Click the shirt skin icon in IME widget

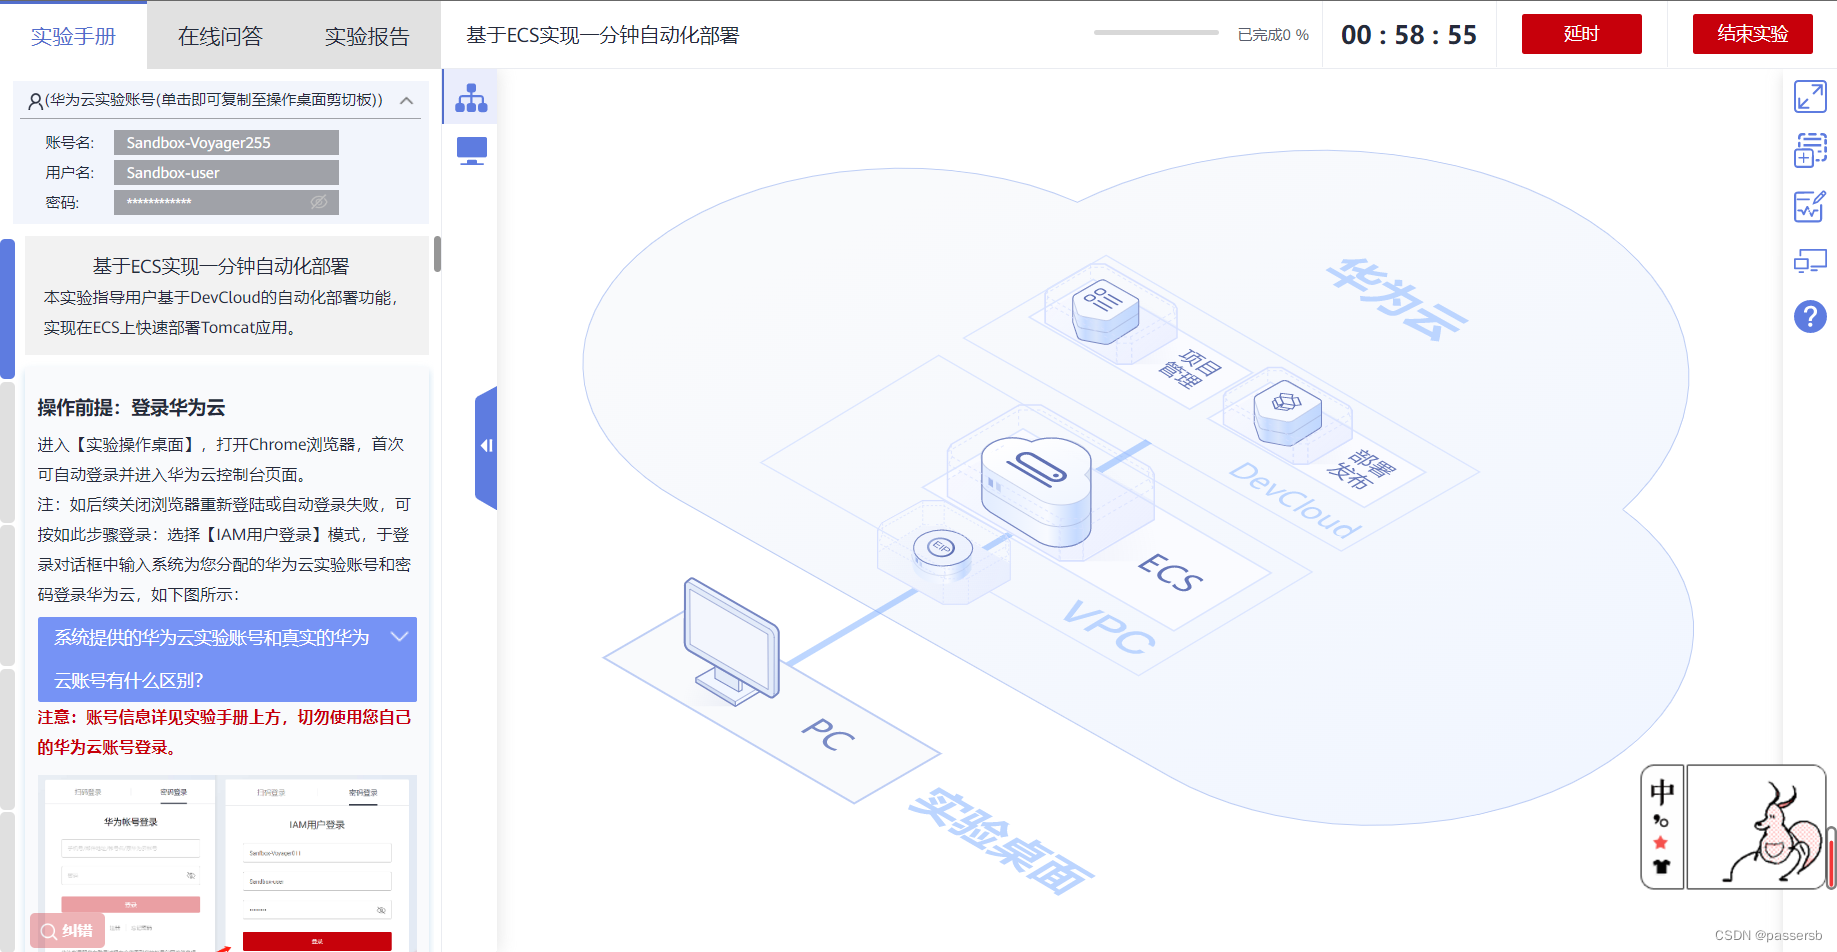(1661, 867)
